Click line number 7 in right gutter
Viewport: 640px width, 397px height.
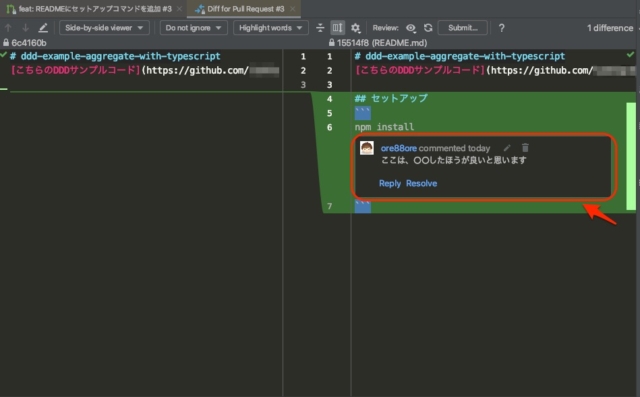tap(329, 206)
